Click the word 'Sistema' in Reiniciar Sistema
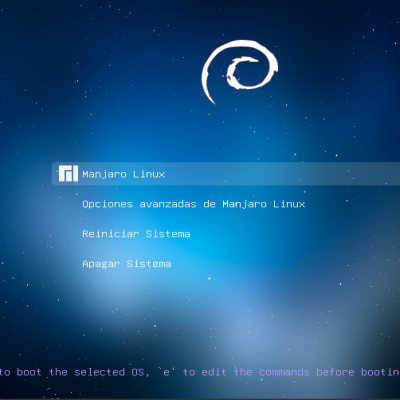 coord(168,234)
